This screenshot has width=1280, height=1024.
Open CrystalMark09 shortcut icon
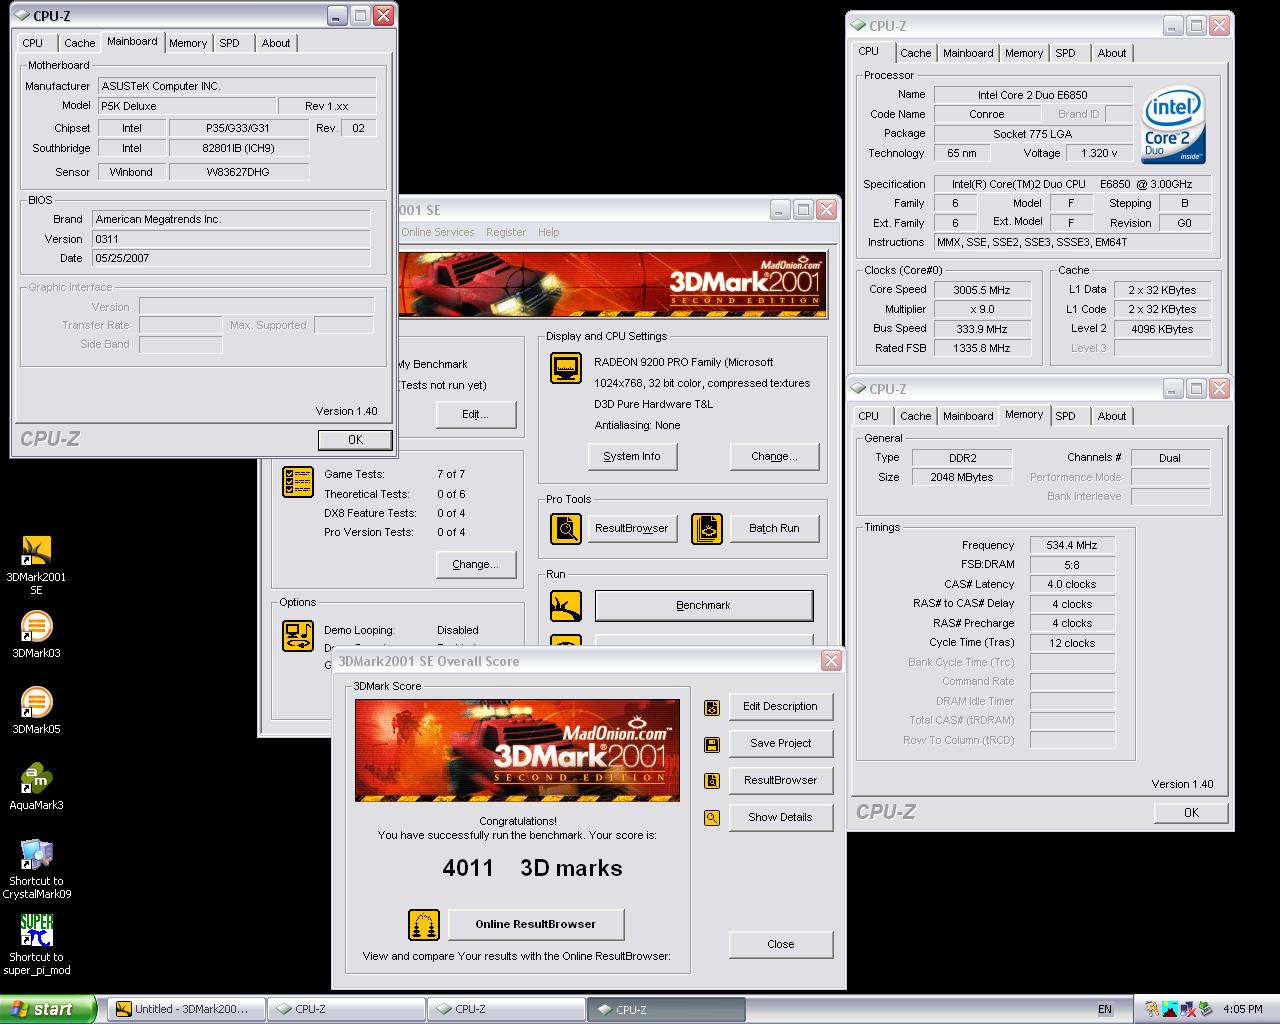pyautogui.click(x=36, y=868)
